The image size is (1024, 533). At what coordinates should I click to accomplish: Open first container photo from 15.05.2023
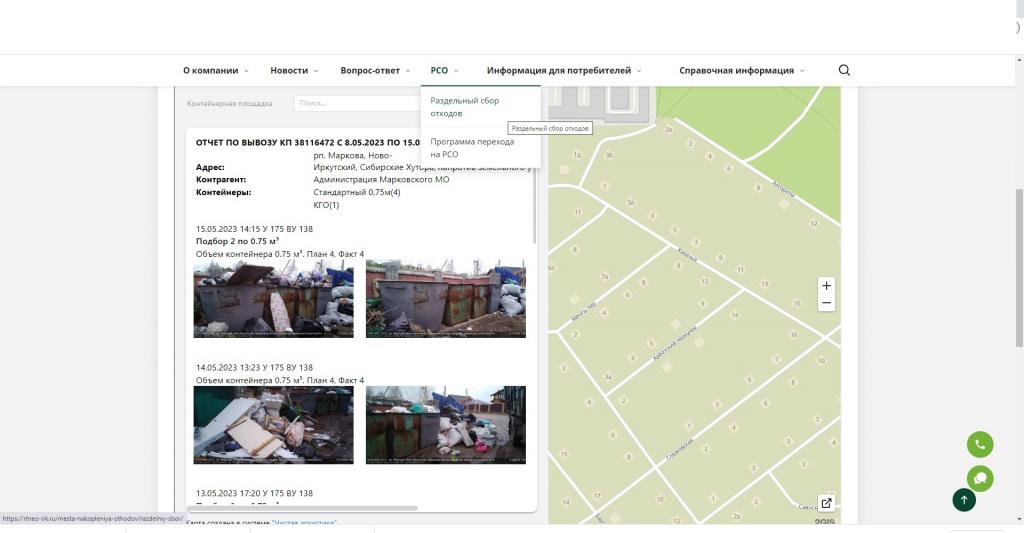coord(273,299)
